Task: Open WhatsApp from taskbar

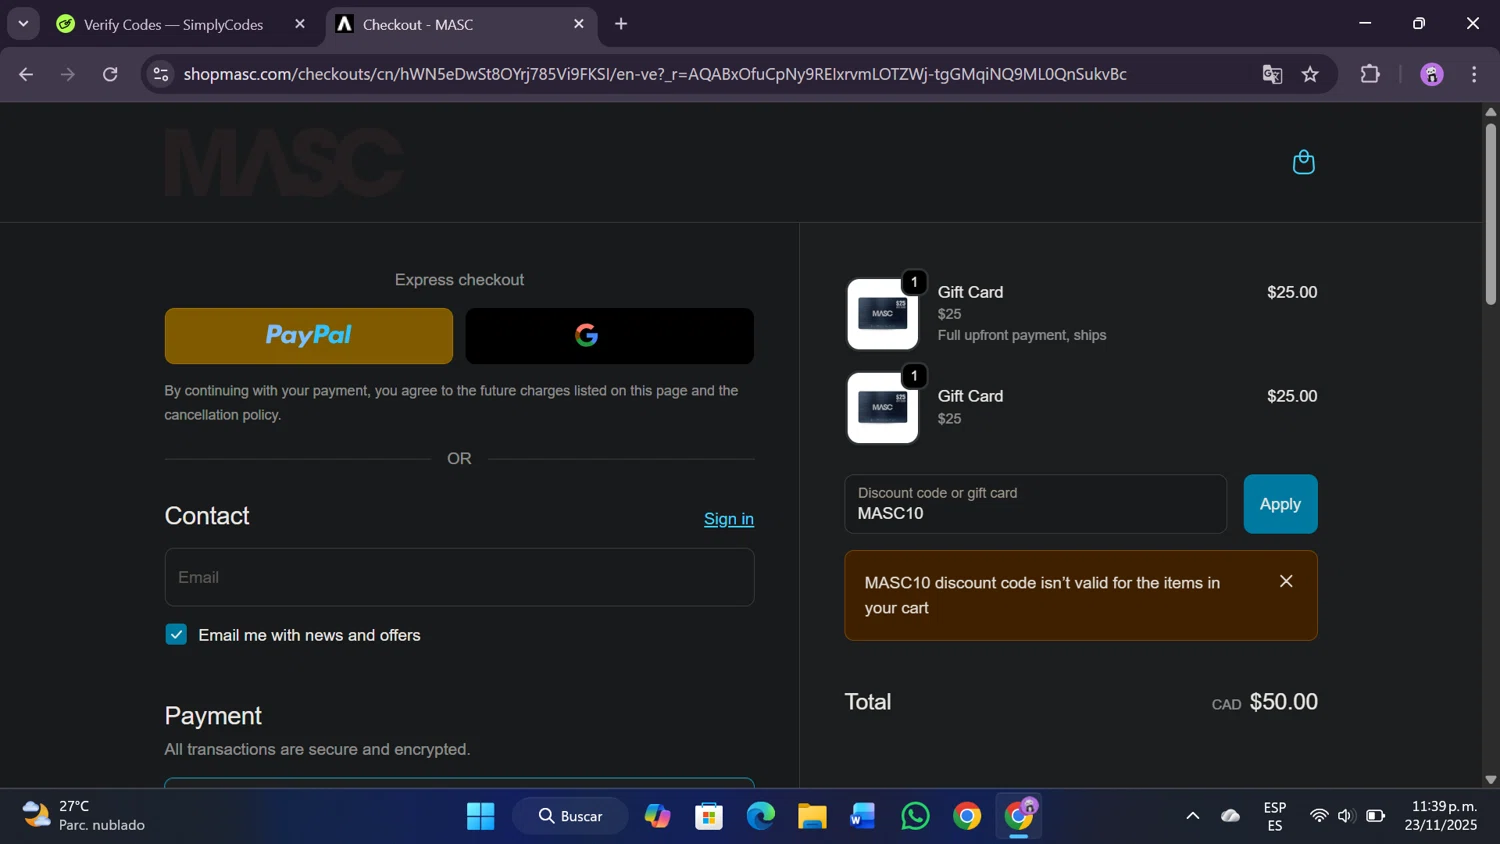Action: (x=915, y=816)
